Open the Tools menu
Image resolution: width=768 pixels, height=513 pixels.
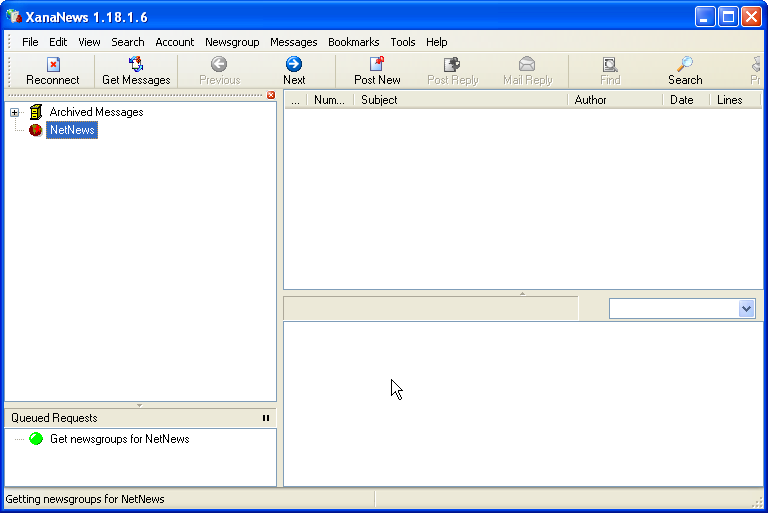tap(403, 42)
